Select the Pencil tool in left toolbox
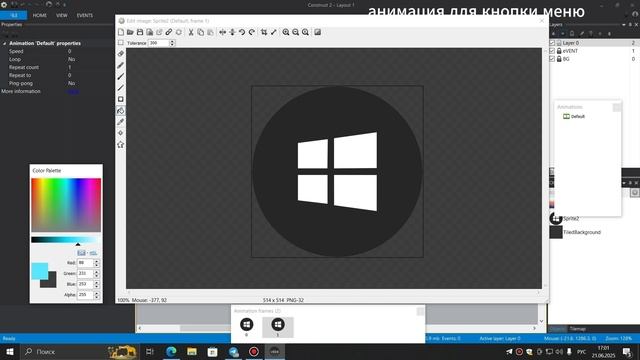Viewport: 640px width, 360px height. [x=120, y=65]
